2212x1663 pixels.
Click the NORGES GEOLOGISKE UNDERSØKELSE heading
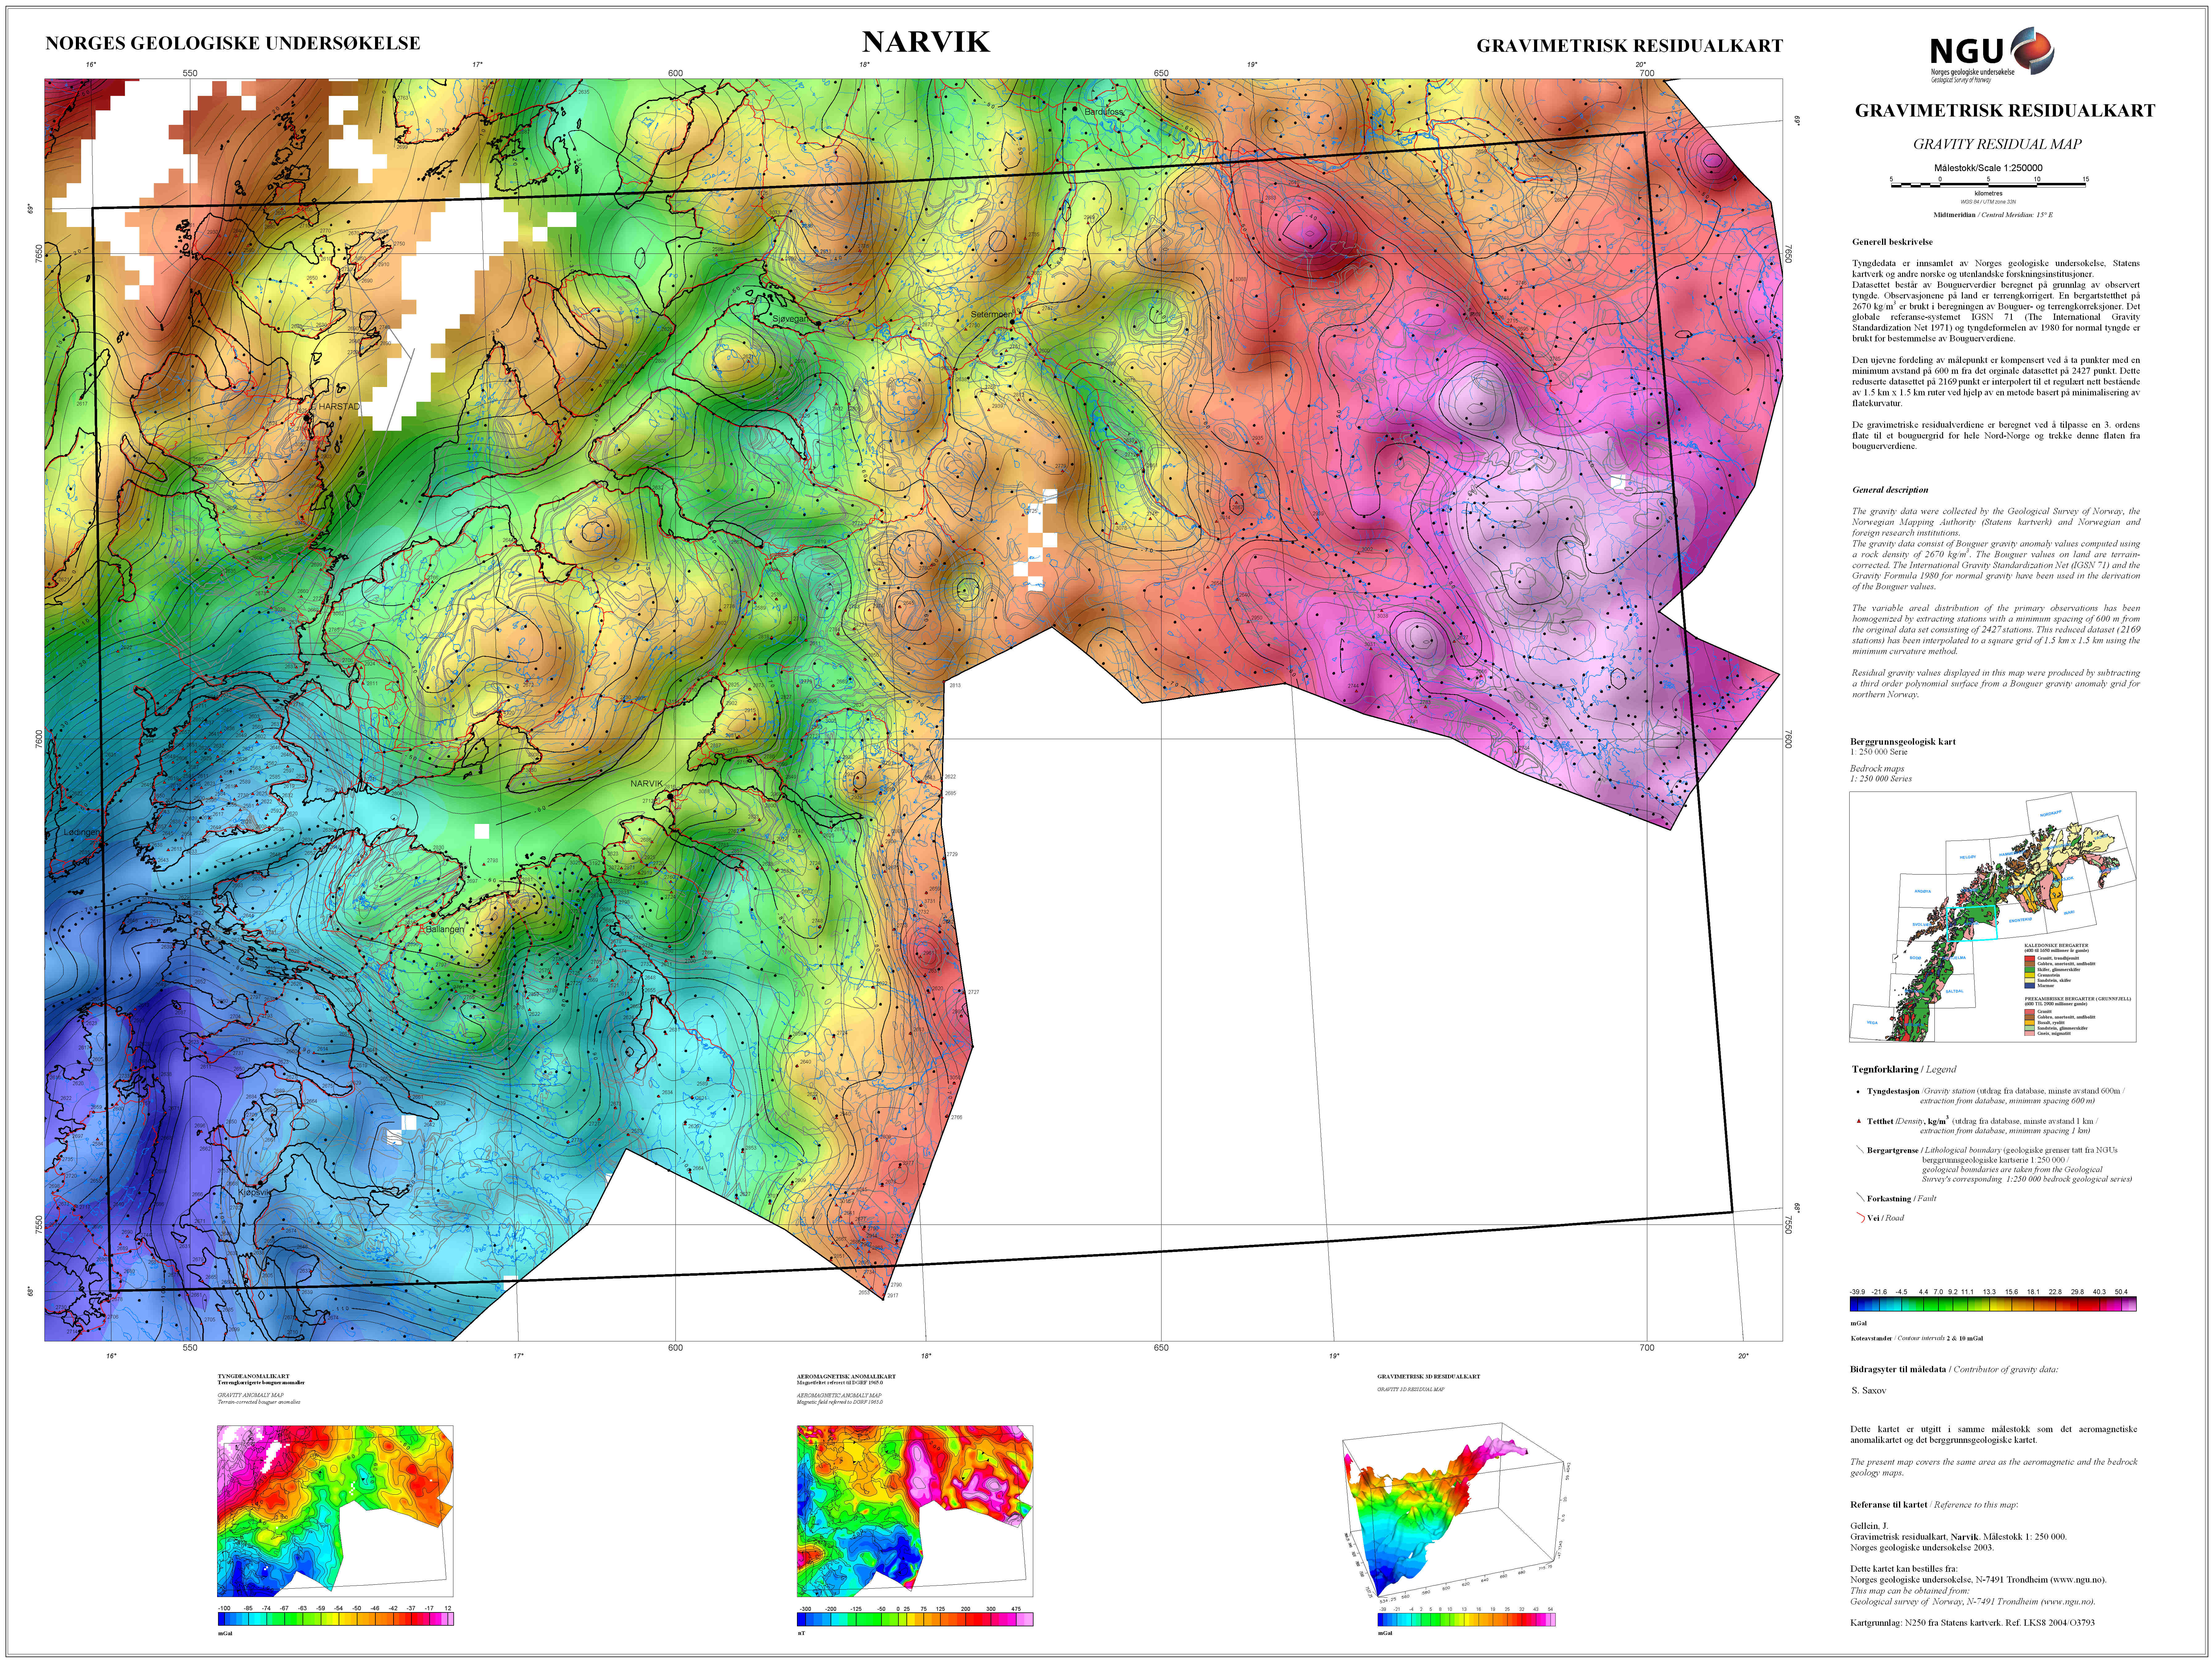[233, 43]
